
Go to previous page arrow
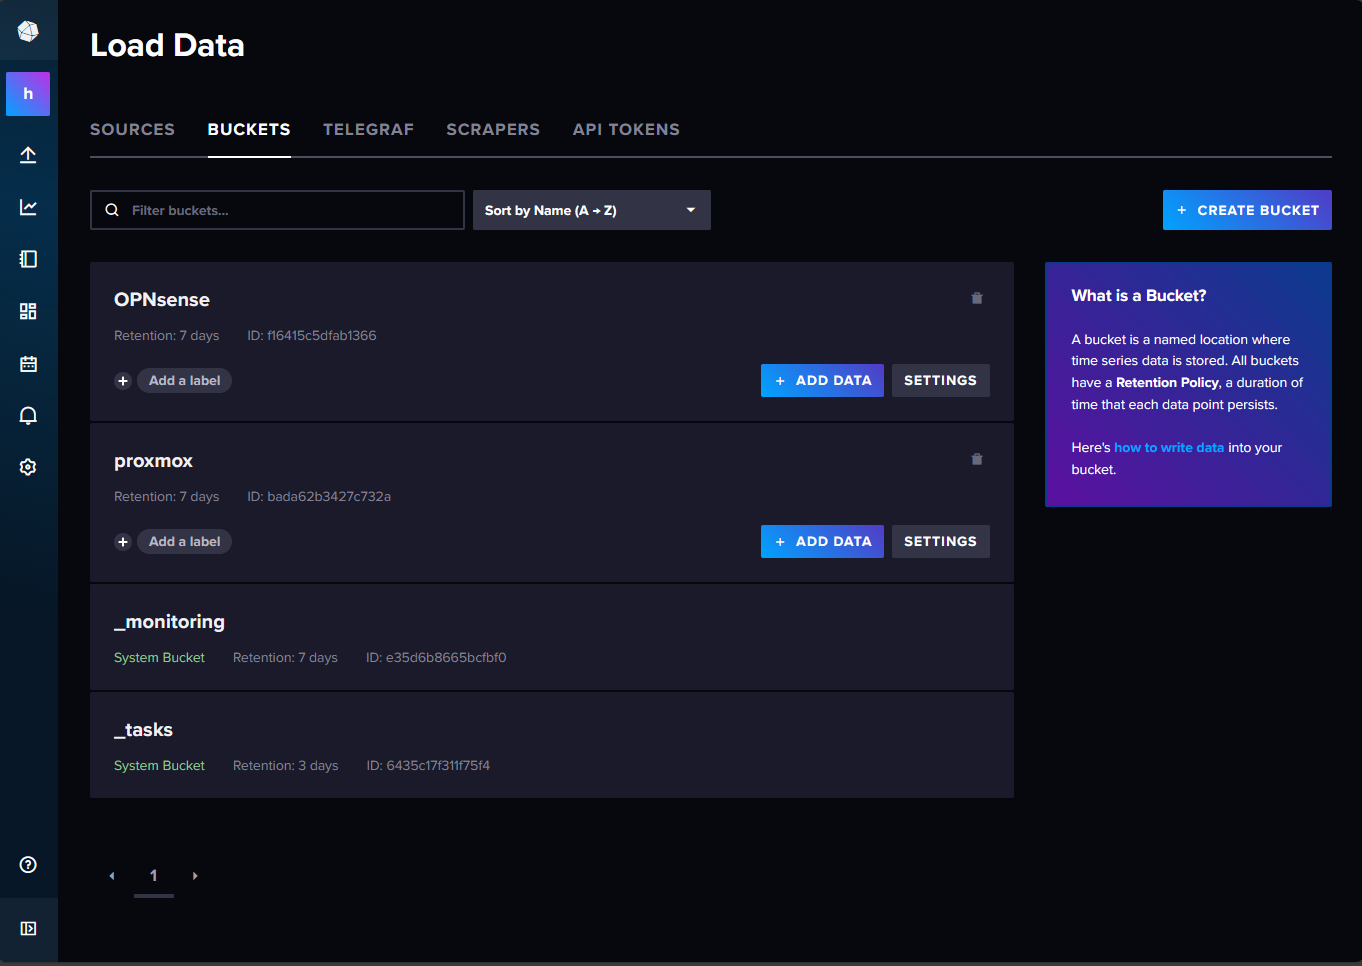click(112, 876)
